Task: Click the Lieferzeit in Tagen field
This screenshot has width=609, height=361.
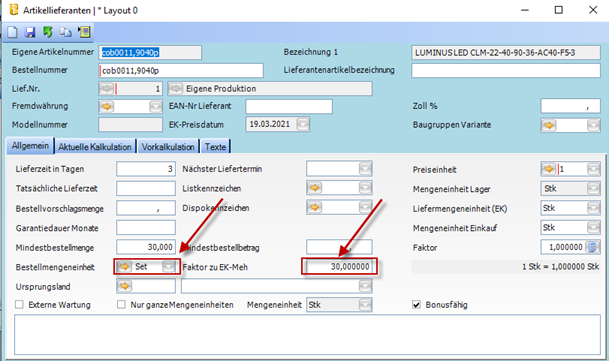Action: (146, 169)
